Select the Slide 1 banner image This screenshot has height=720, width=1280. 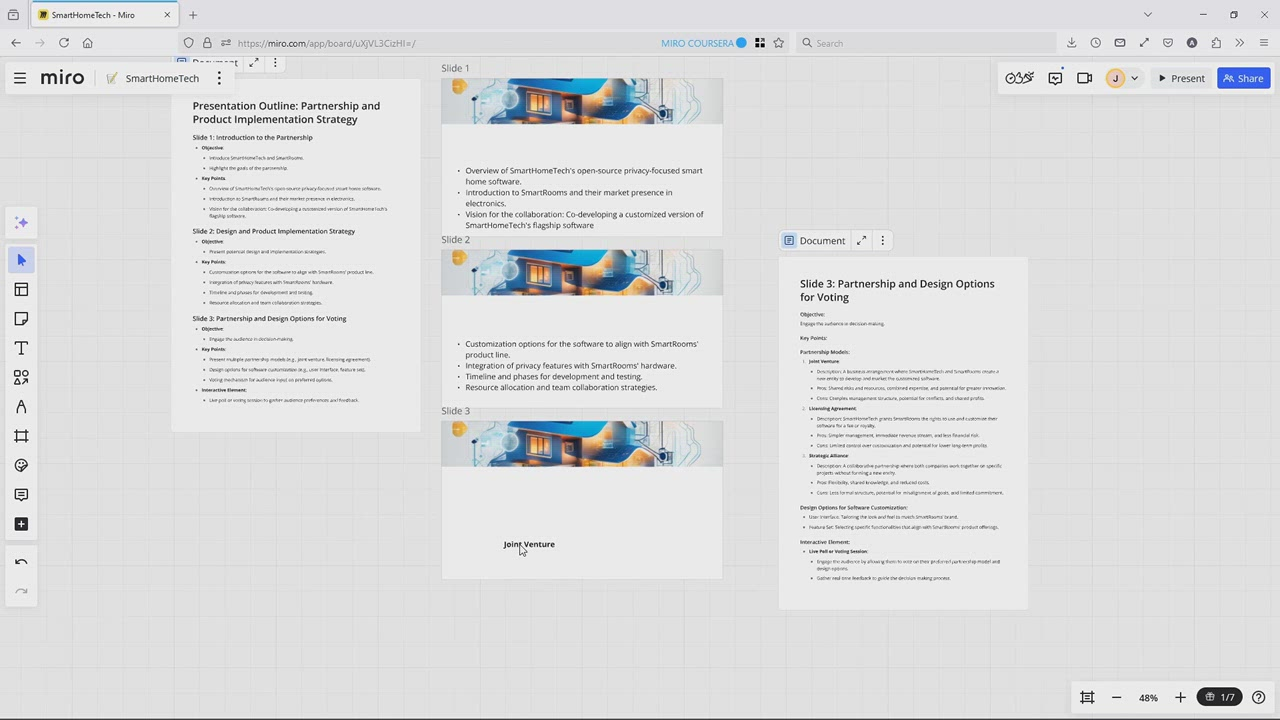pyautogui.click(x=582, y=101)
